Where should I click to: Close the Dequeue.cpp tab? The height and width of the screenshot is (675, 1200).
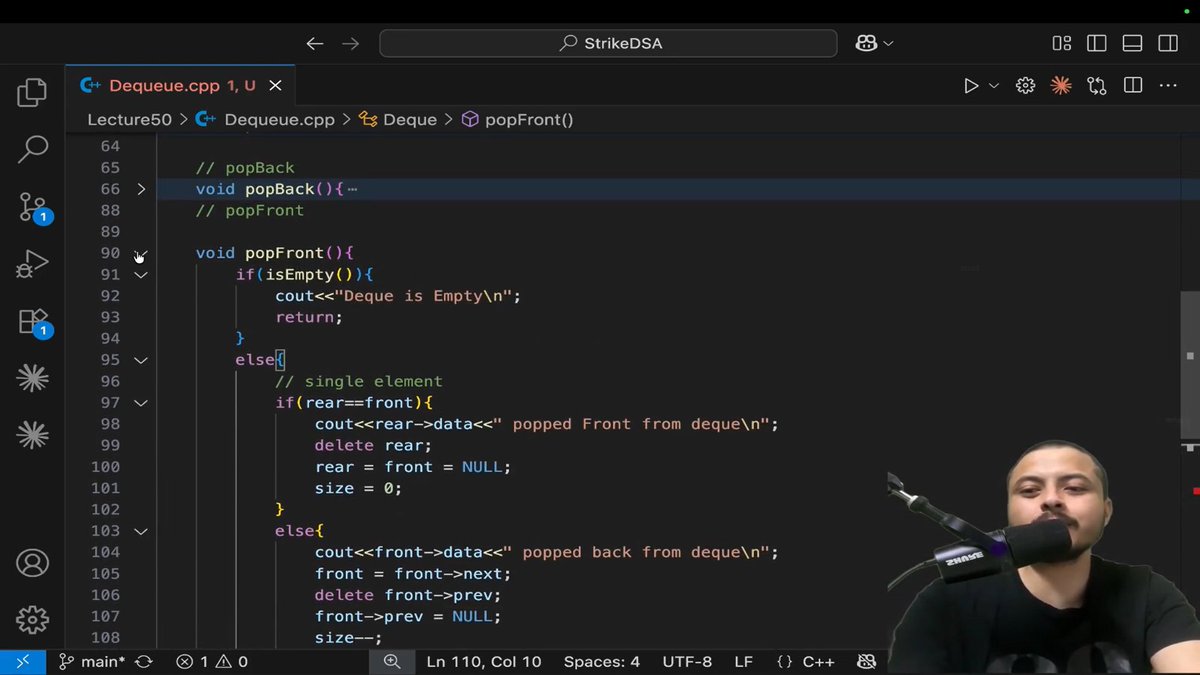pyautogui.click(x=275, y=86)
